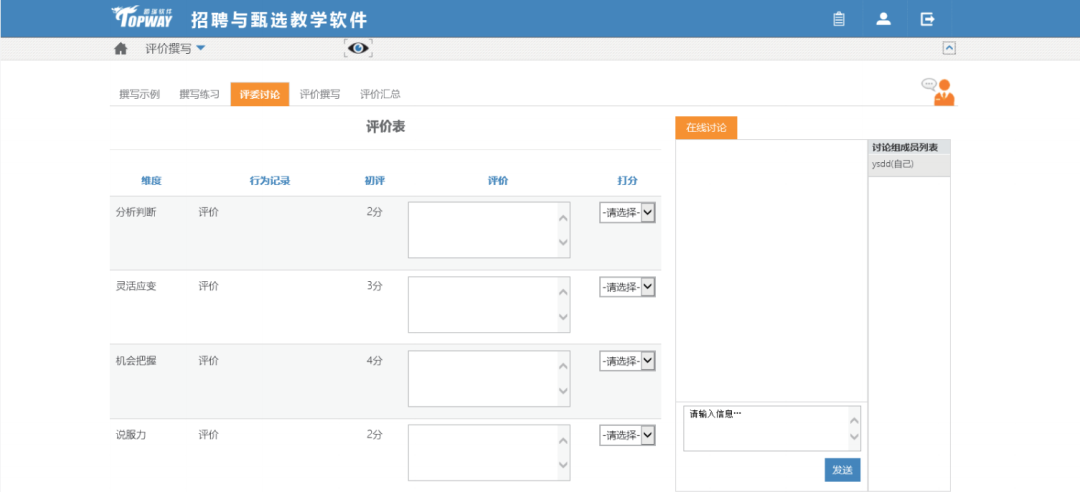The image size is (1080, 492).
Task: Open the user profile icon
Action: pos(883,19)
